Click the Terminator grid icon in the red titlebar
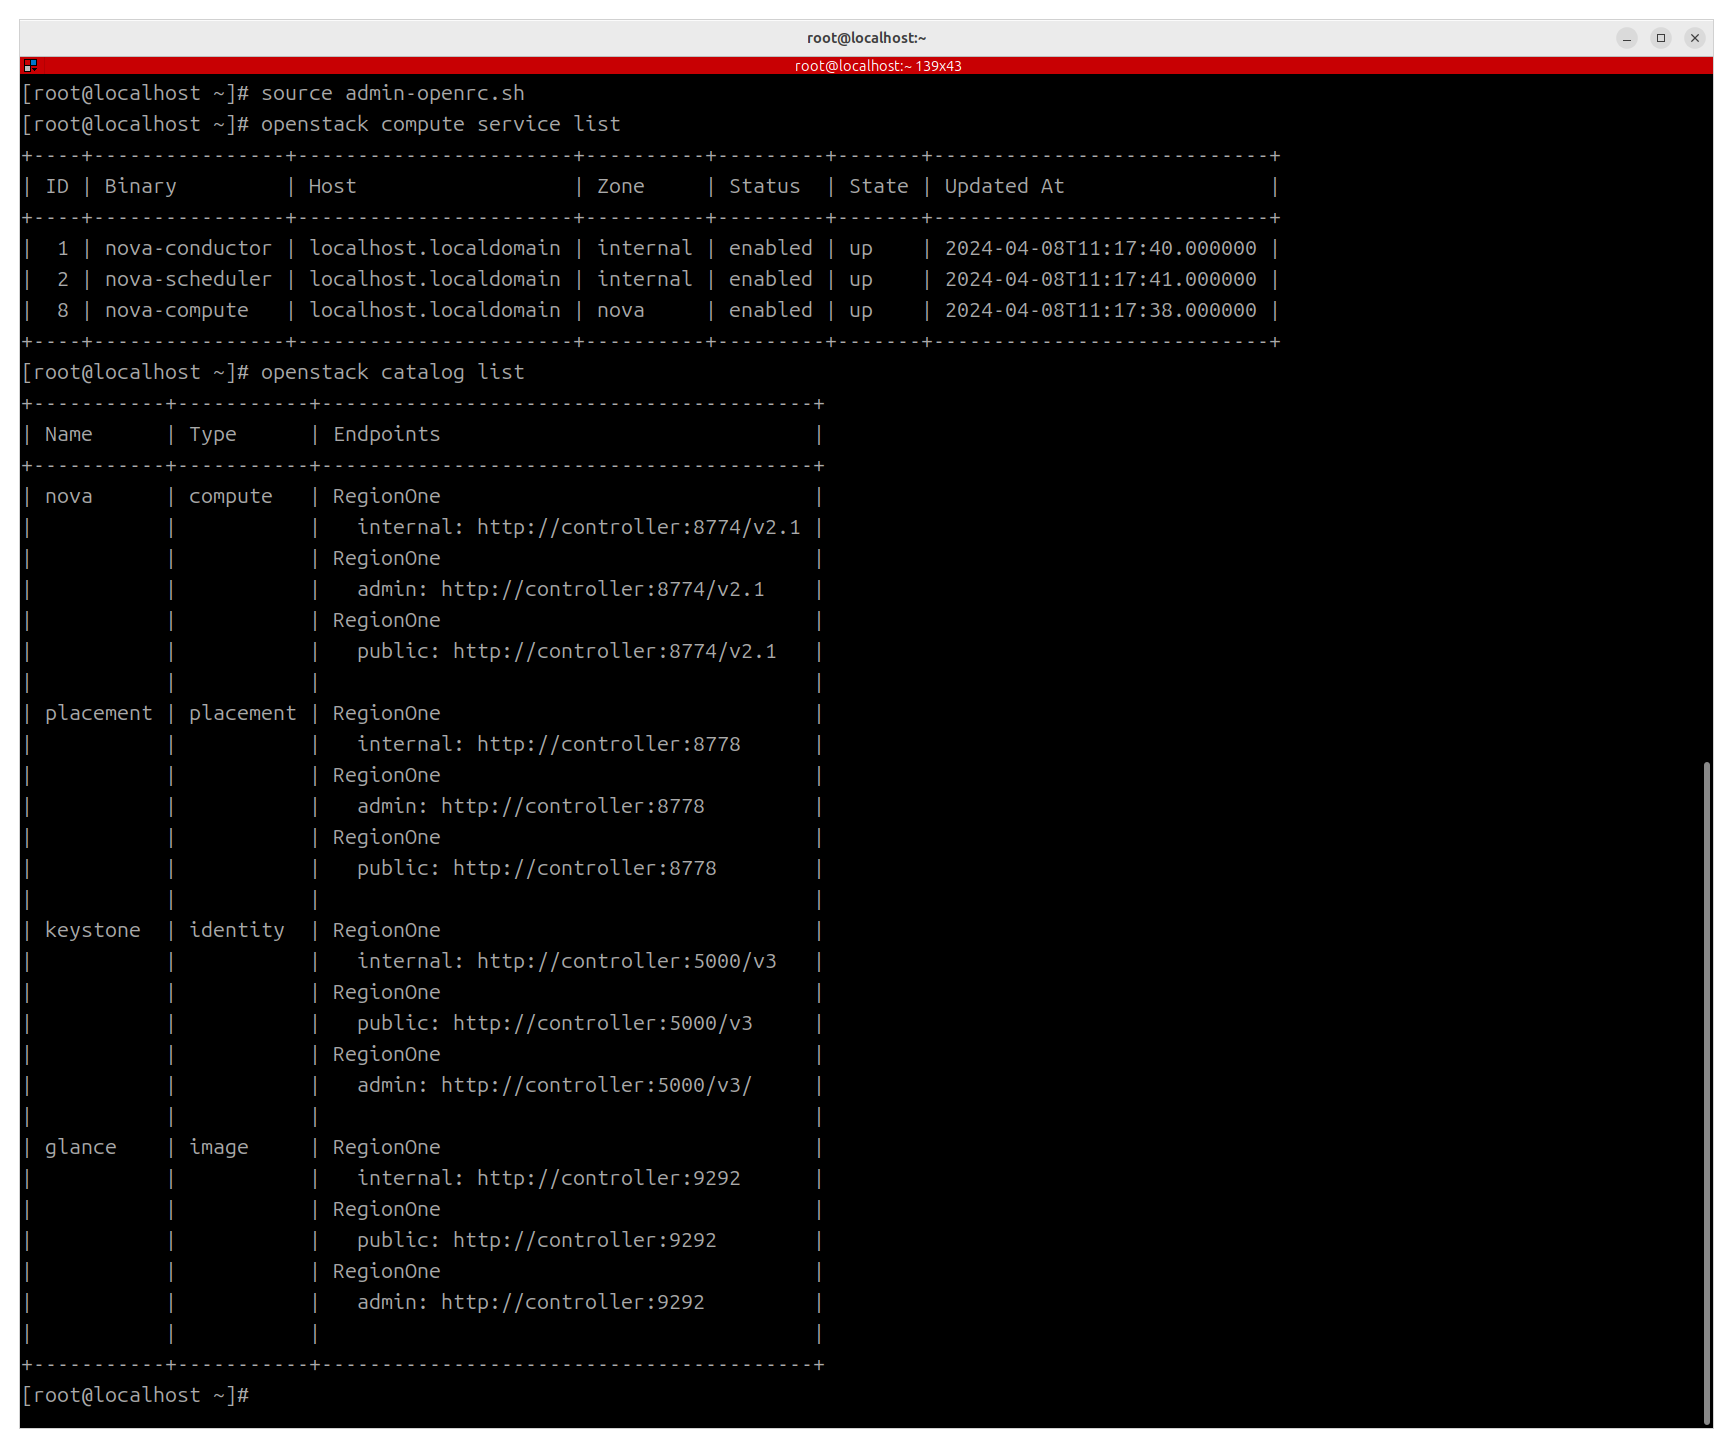1733x1448 pixels. pyautogui.click(x=30, y=66)
